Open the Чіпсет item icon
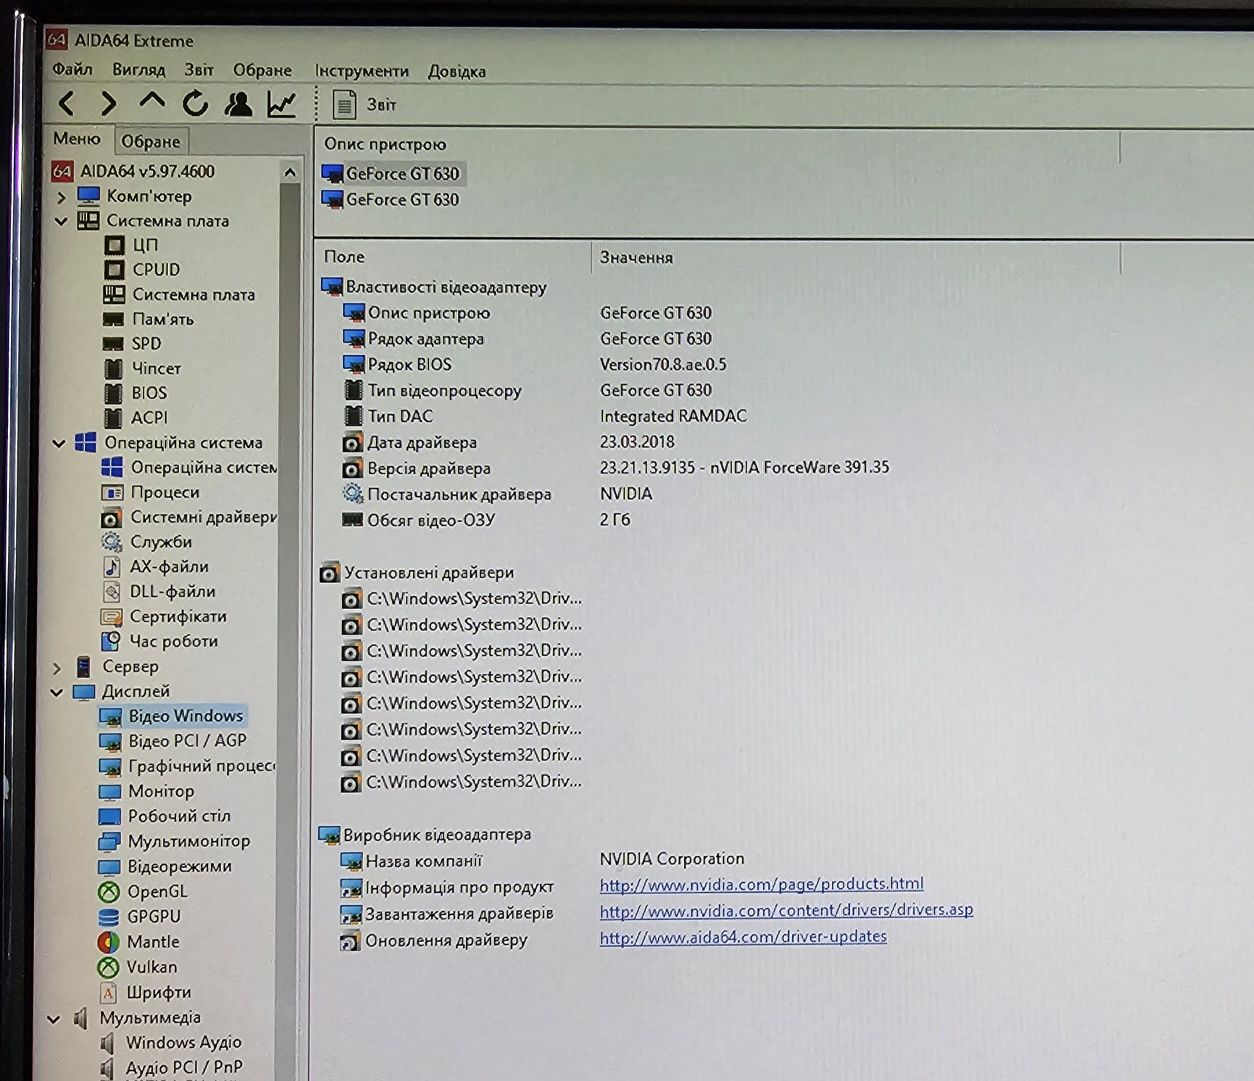Image resolution: width=1254 pixels, height=1081 pixels. click(x=114, y=369)
